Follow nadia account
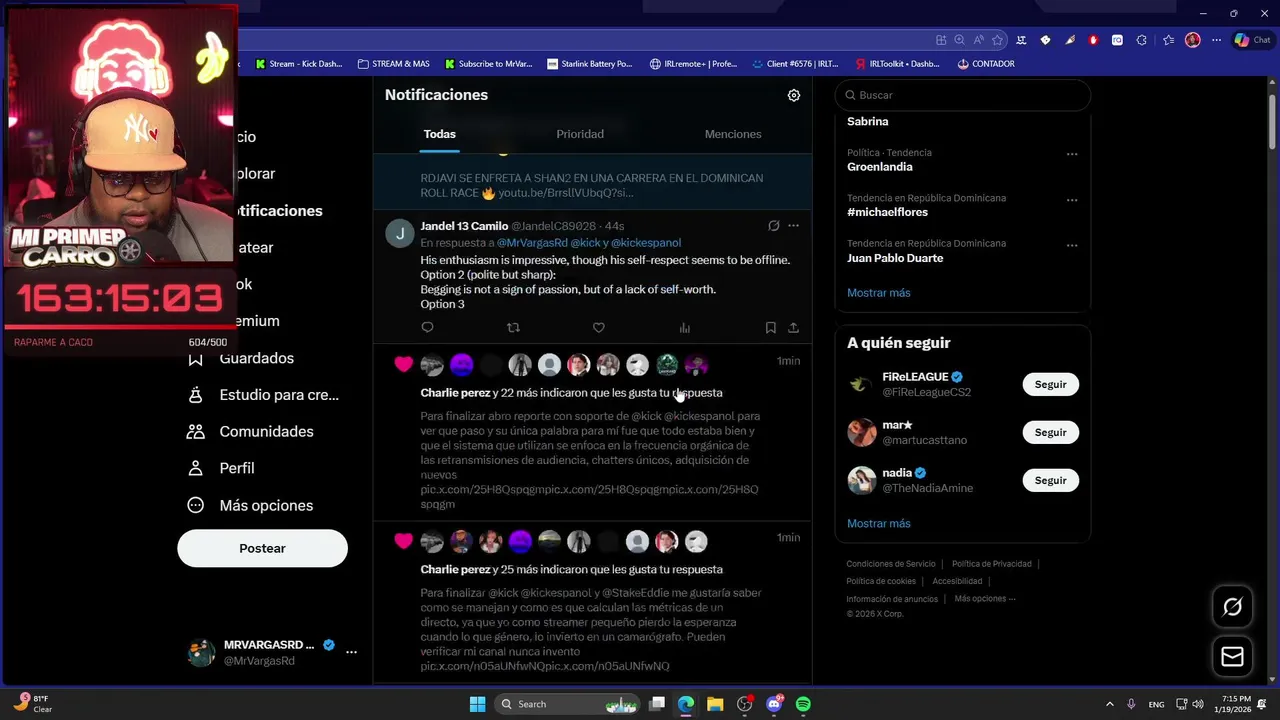 [x=1050, y=480]
